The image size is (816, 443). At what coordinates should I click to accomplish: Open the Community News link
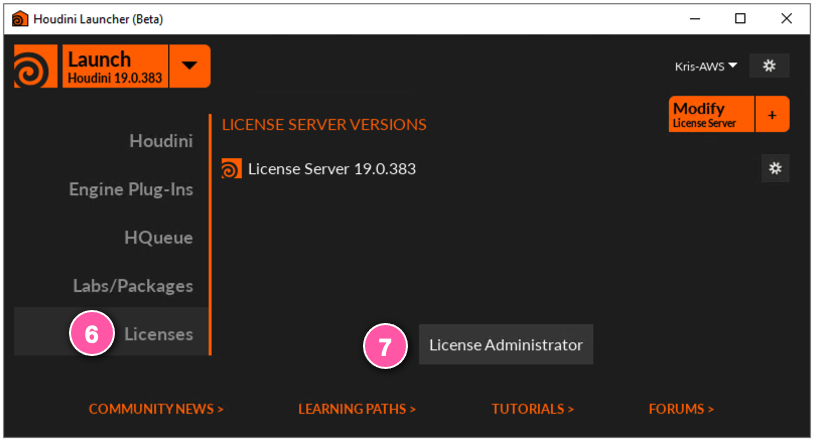coord(156,409)
